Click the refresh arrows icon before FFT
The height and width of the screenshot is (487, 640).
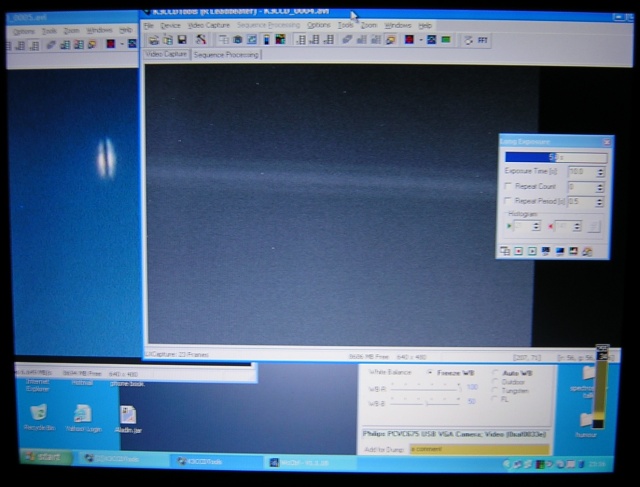click(468, 40)
